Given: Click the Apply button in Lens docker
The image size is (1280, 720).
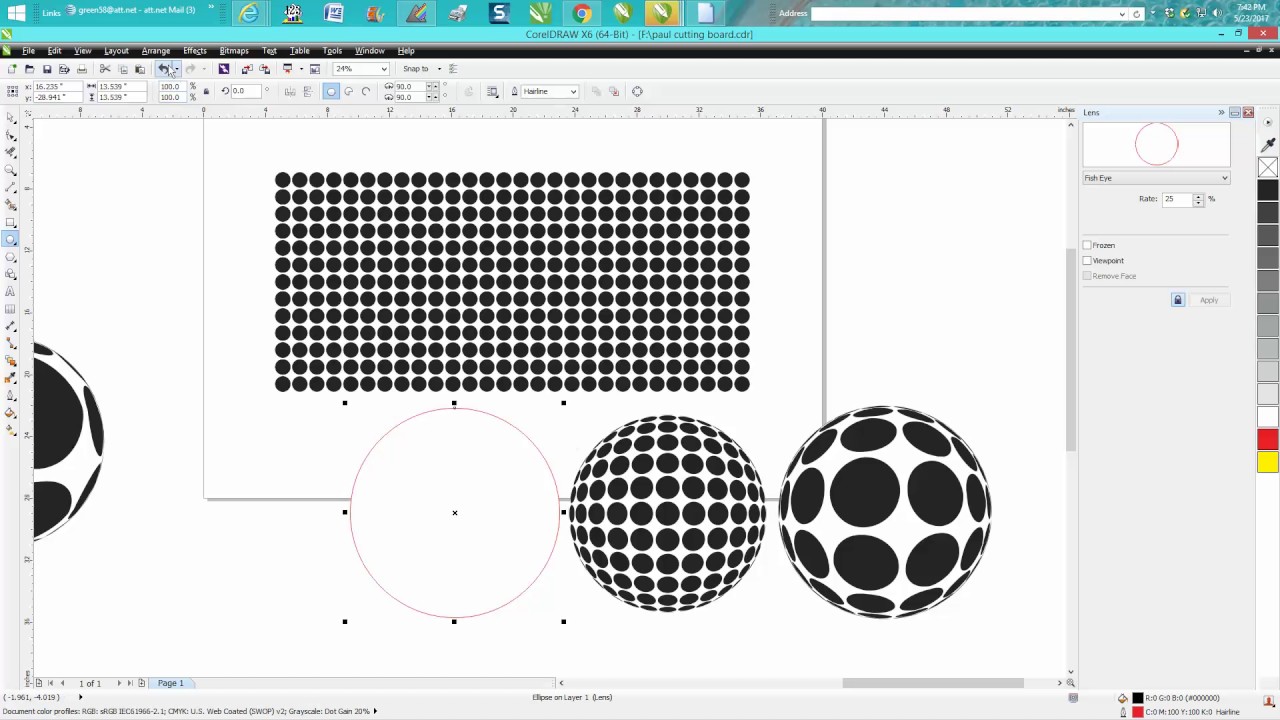Looking at the screenshot, I should pos(1209,300).
